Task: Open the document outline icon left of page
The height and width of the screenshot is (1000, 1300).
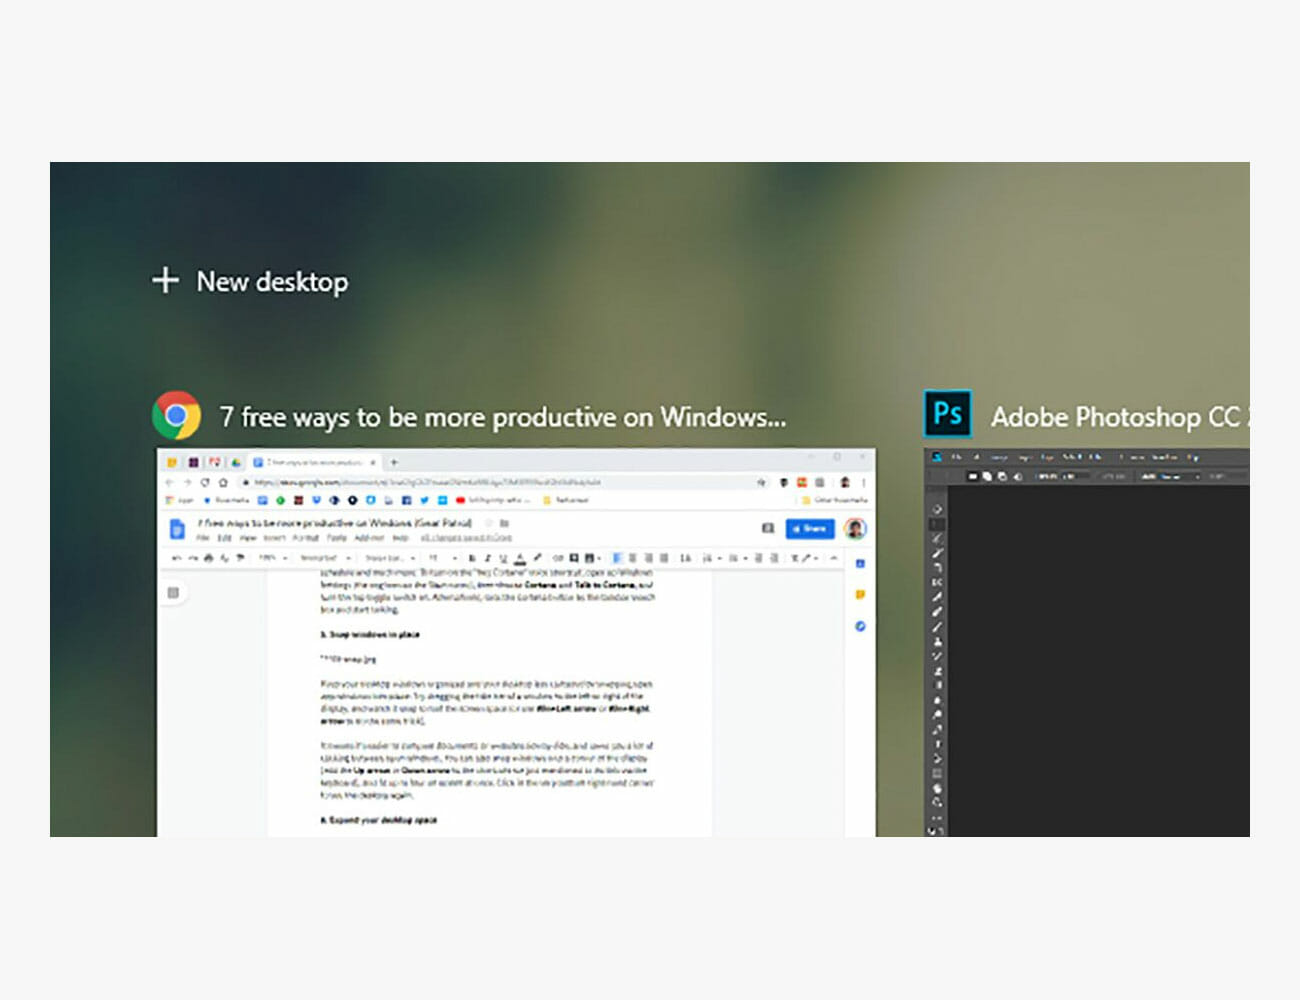Action: 173,593
